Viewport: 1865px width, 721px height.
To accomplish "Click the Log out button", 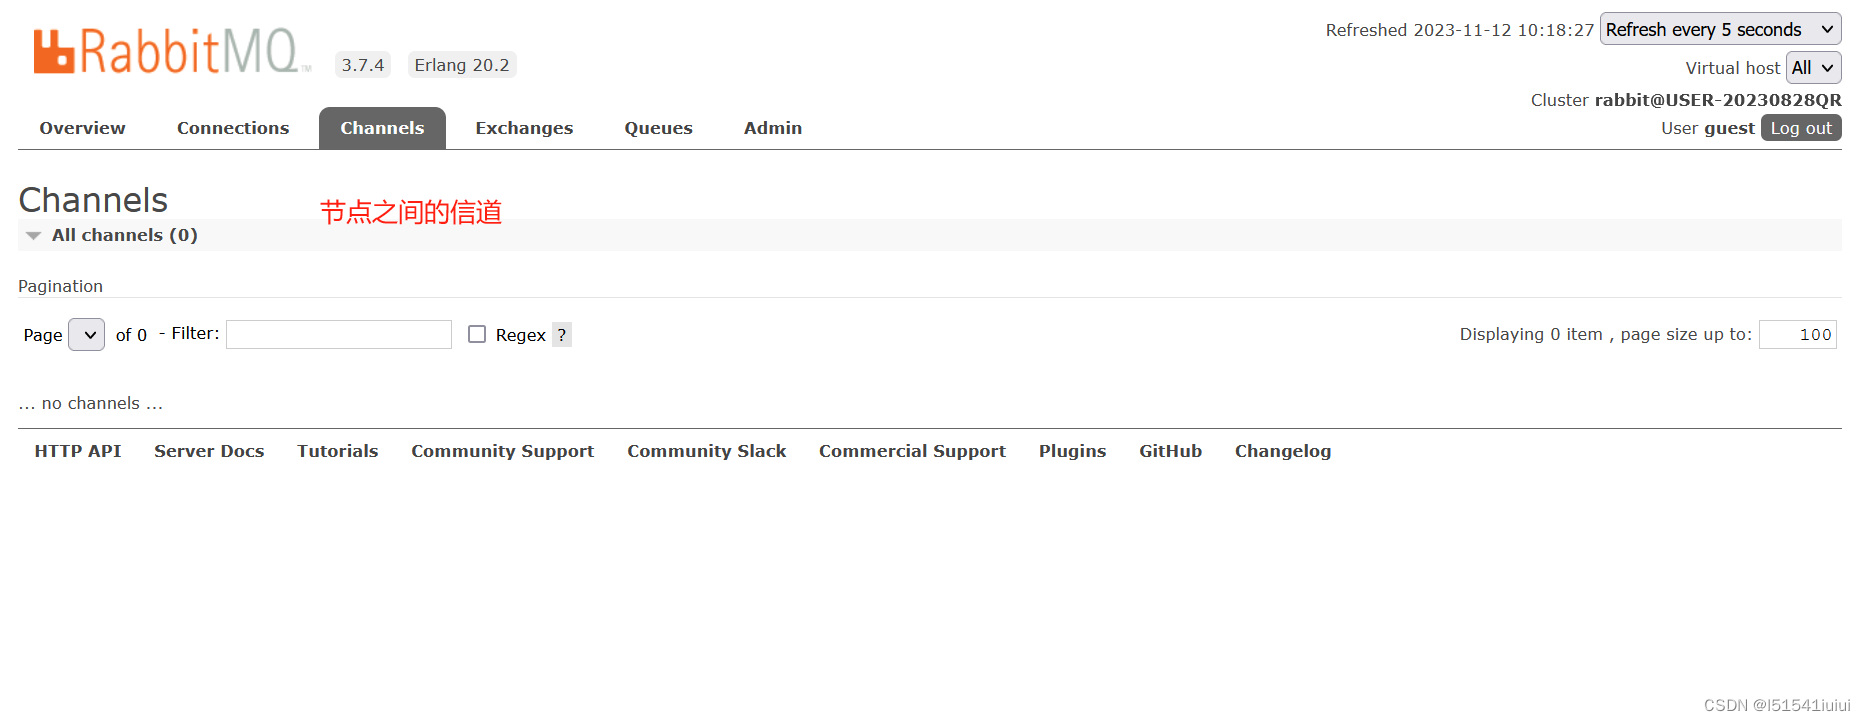I will (x=1801, y=128).
